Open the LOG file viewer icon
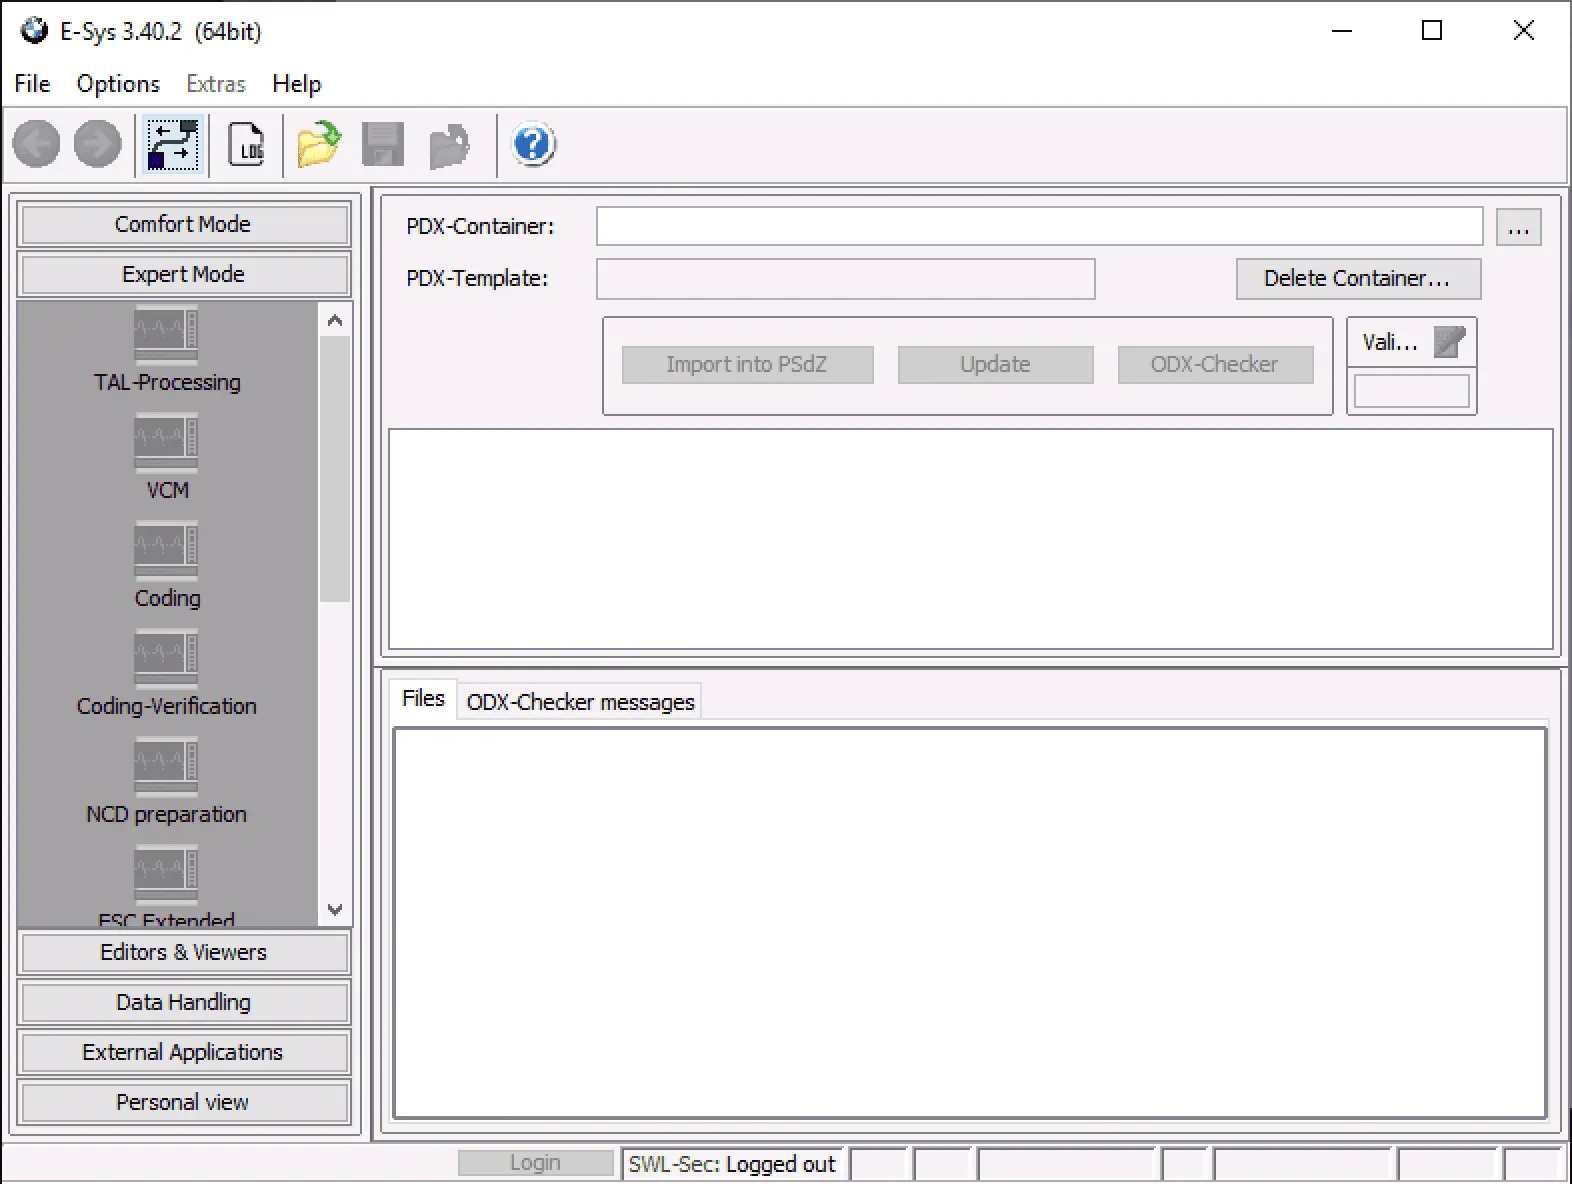 [246, 145]
